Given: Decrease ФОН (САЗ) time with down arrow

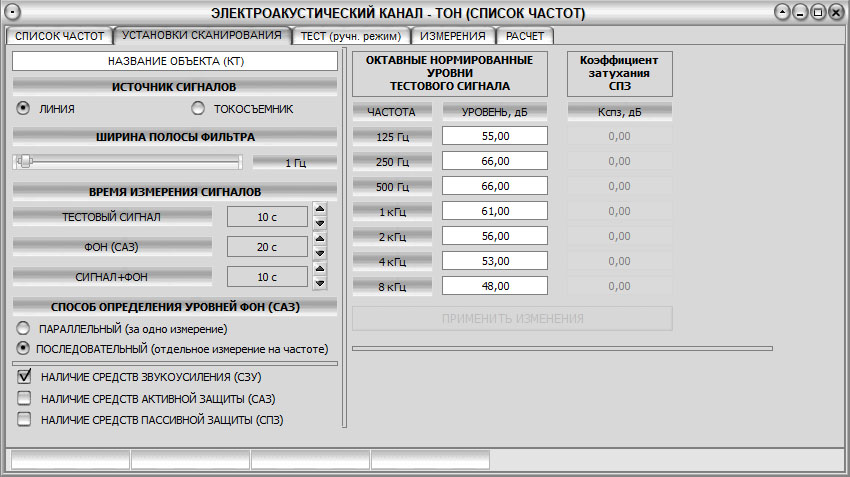Looking at the screenshot, I should [320, 253].
